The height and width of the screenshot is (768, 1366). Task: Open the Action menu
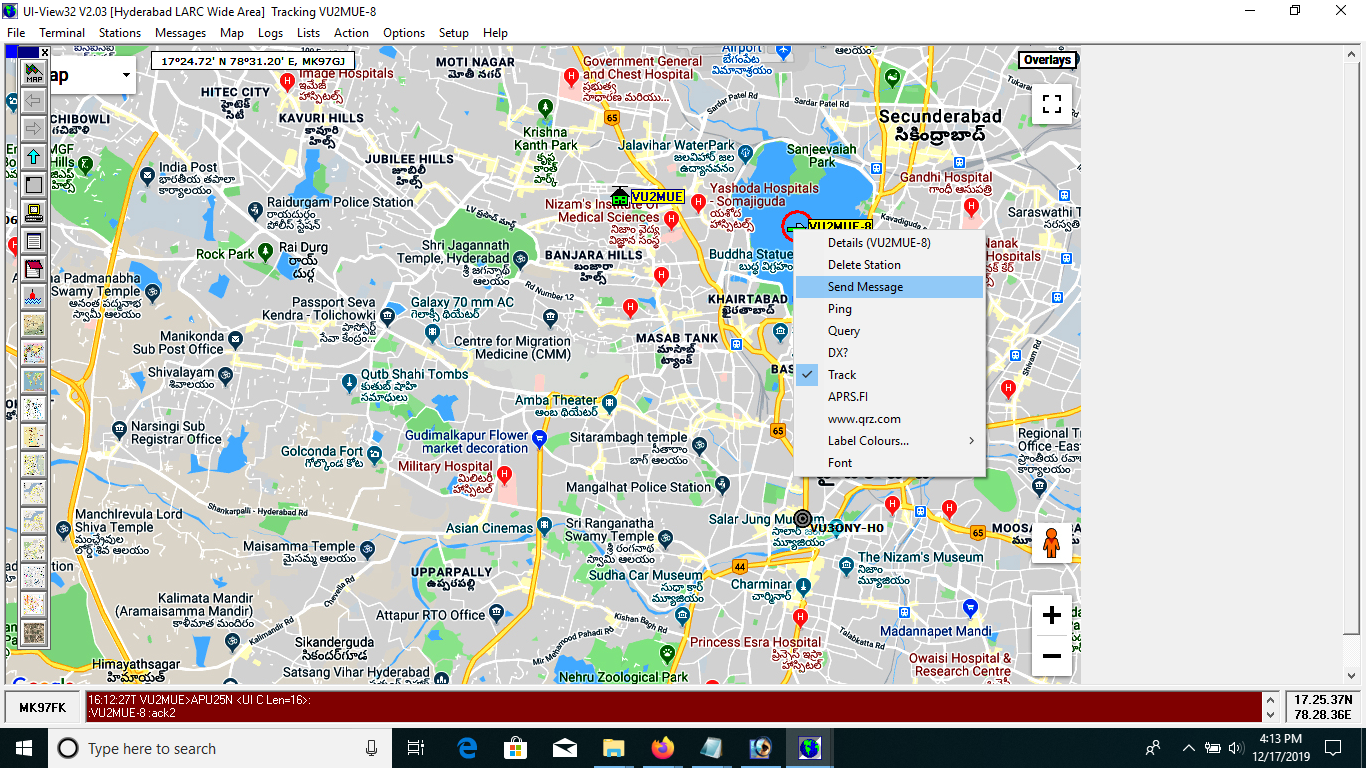click(x=352, y=33)
